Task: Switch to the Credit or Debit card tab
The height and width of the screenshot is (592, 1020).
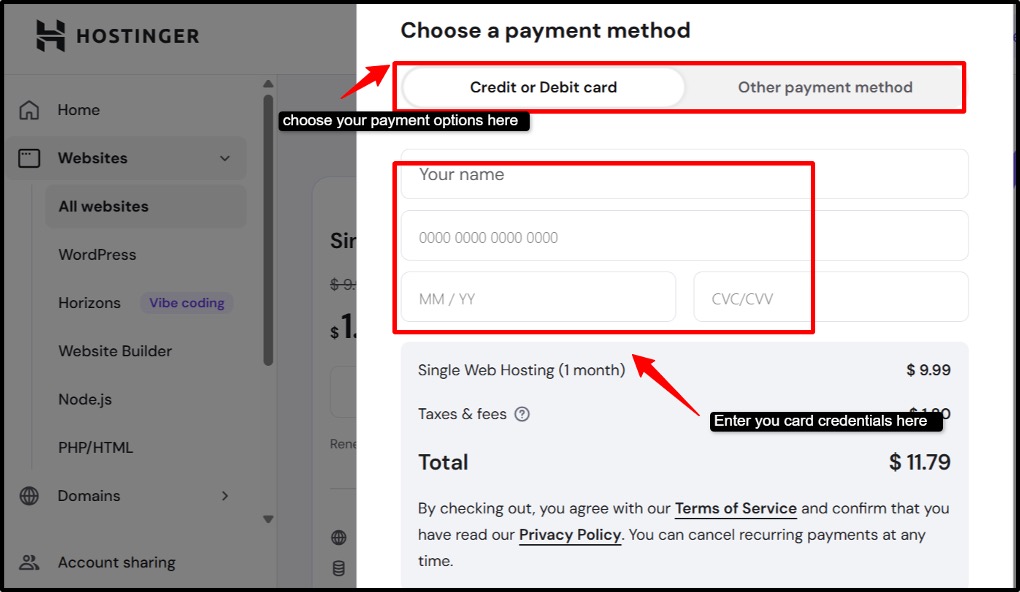Action: tap(543, 87)
